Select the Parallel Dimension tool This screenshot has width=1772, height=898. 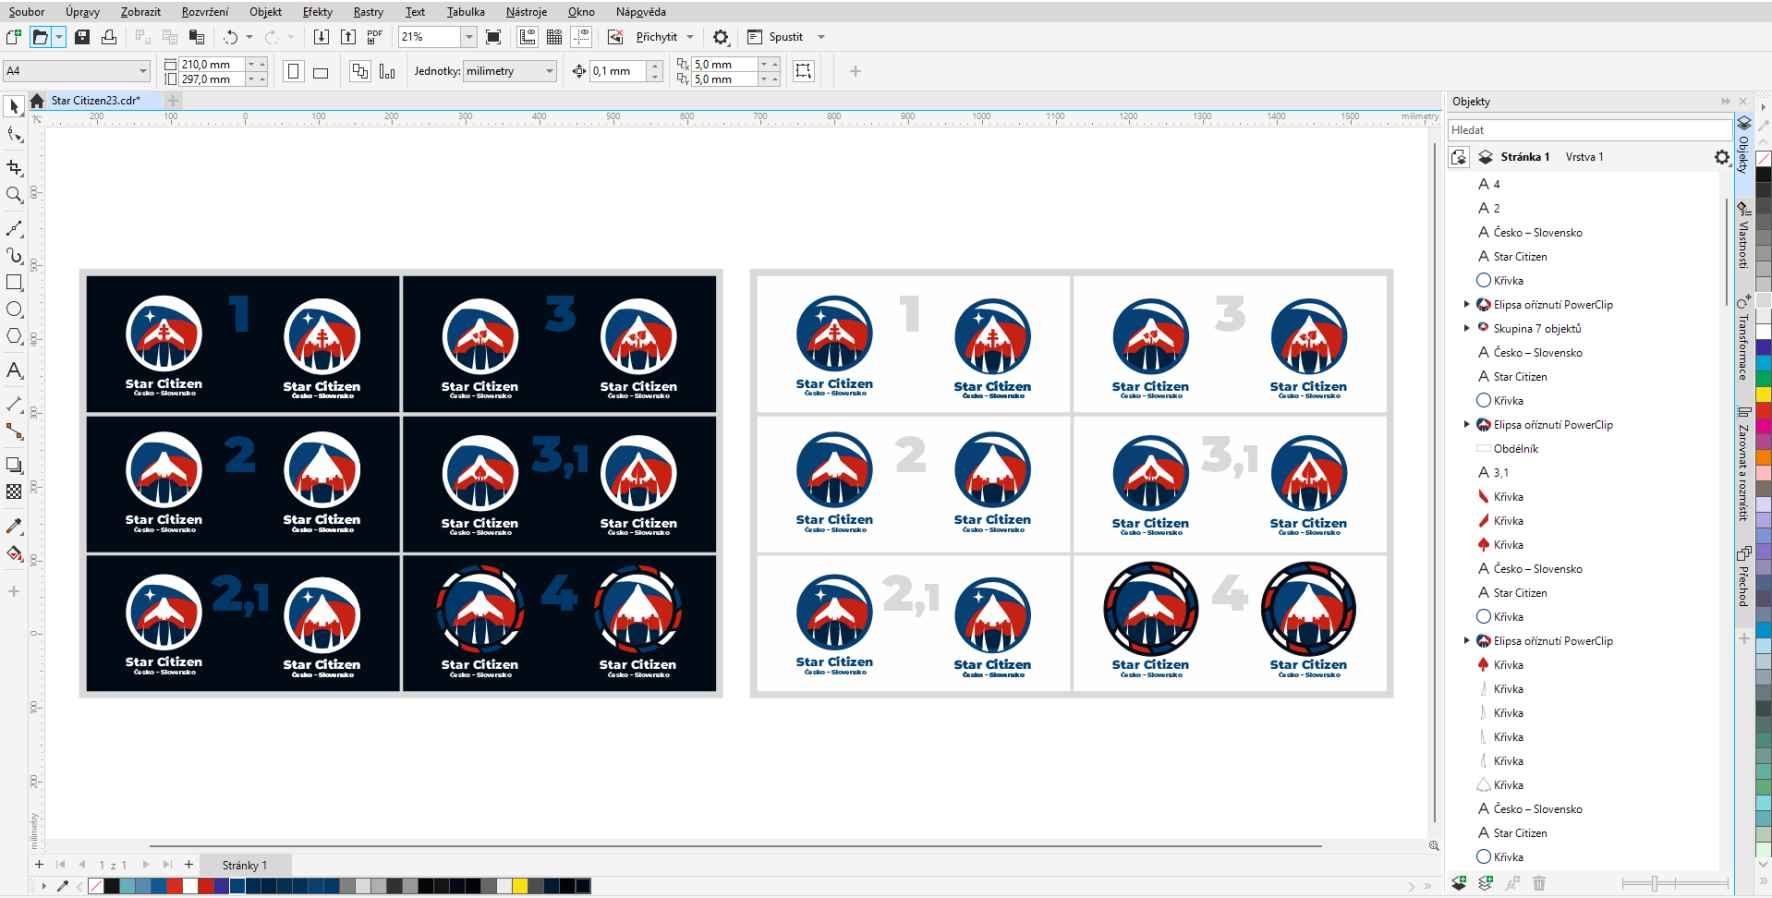click(x=14, y=405)
